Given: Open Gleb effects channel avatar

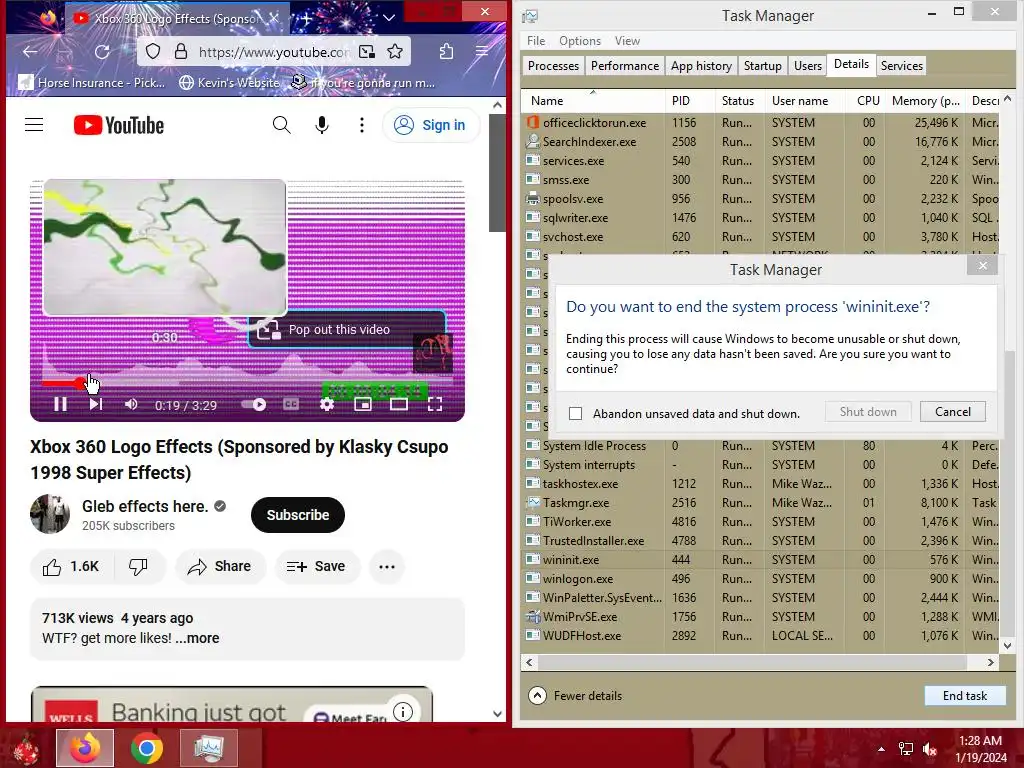Looking at the screenshot, I should [x=50, y=515].
